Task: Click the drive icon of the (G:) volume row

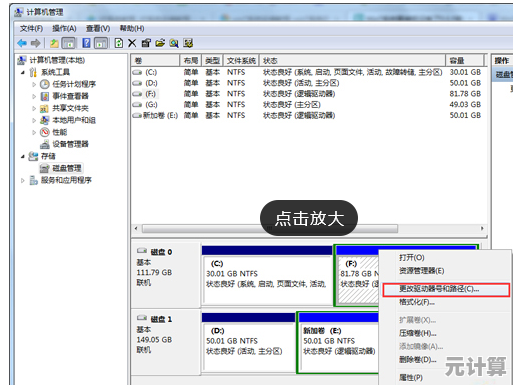Action: coord(137,105)
